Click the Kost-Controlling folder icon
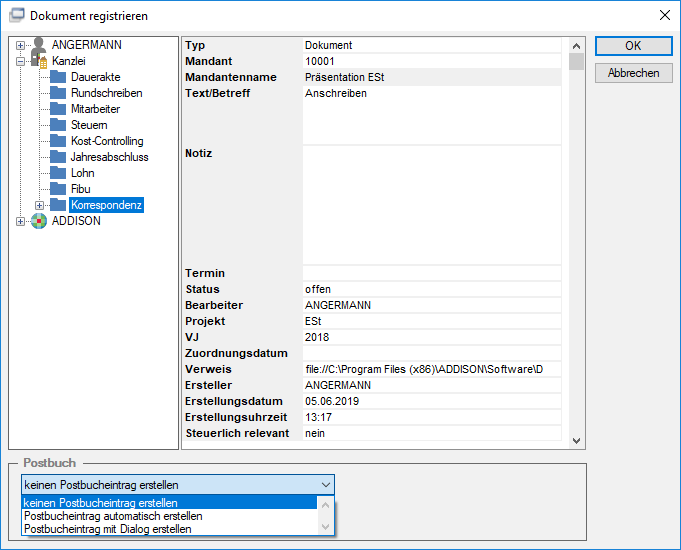Image resolution: width=681 pixels, height=550 pixels. point(58,141)
